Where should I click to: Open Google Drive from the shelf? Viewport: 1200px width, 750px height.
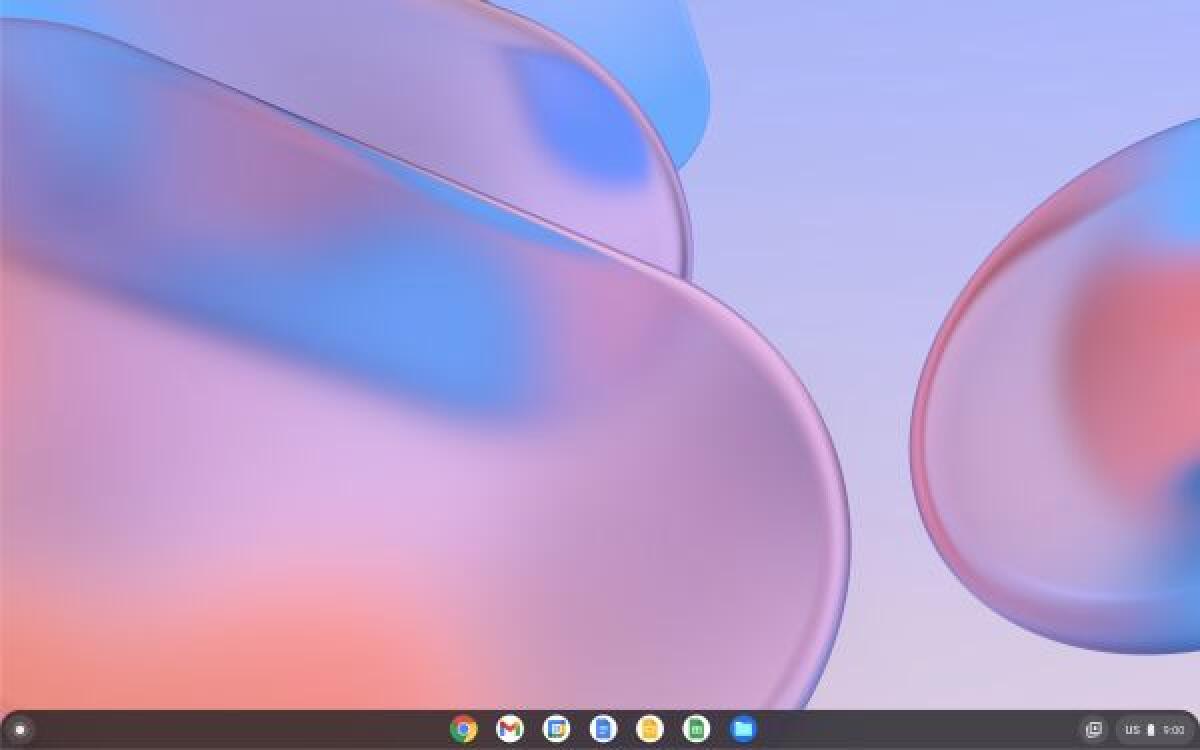click(x=556, y=729)
